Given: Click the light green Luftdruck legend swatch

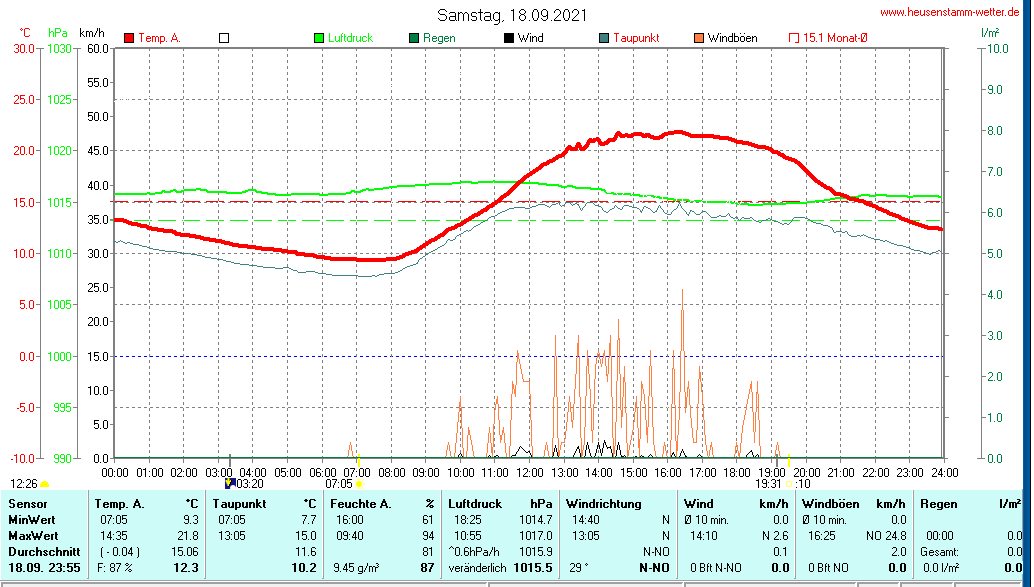Looking at the screenshot, I should click(319, 38).
